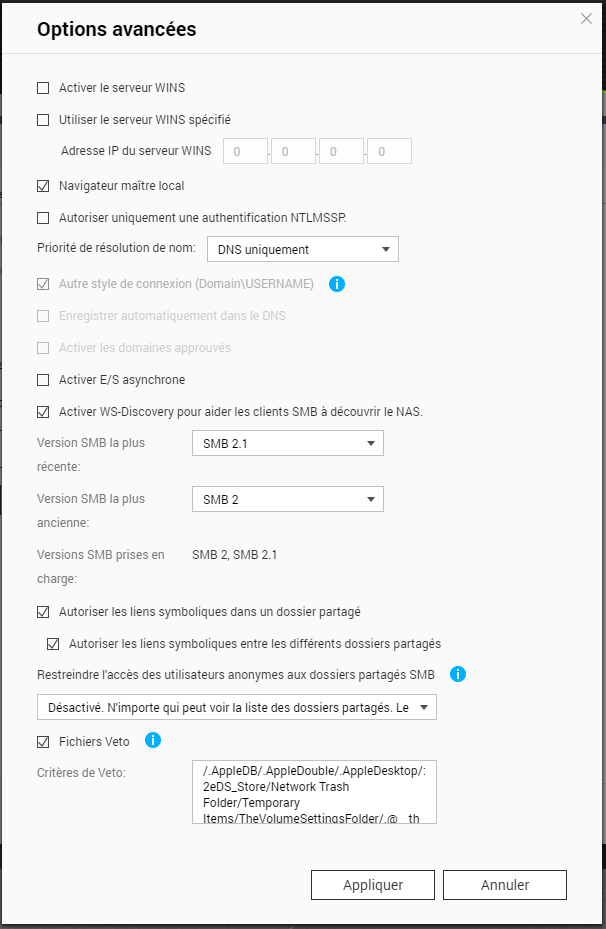Expand the most recent SMB version dropdown

pyautogui.click(x=287, y=443)
